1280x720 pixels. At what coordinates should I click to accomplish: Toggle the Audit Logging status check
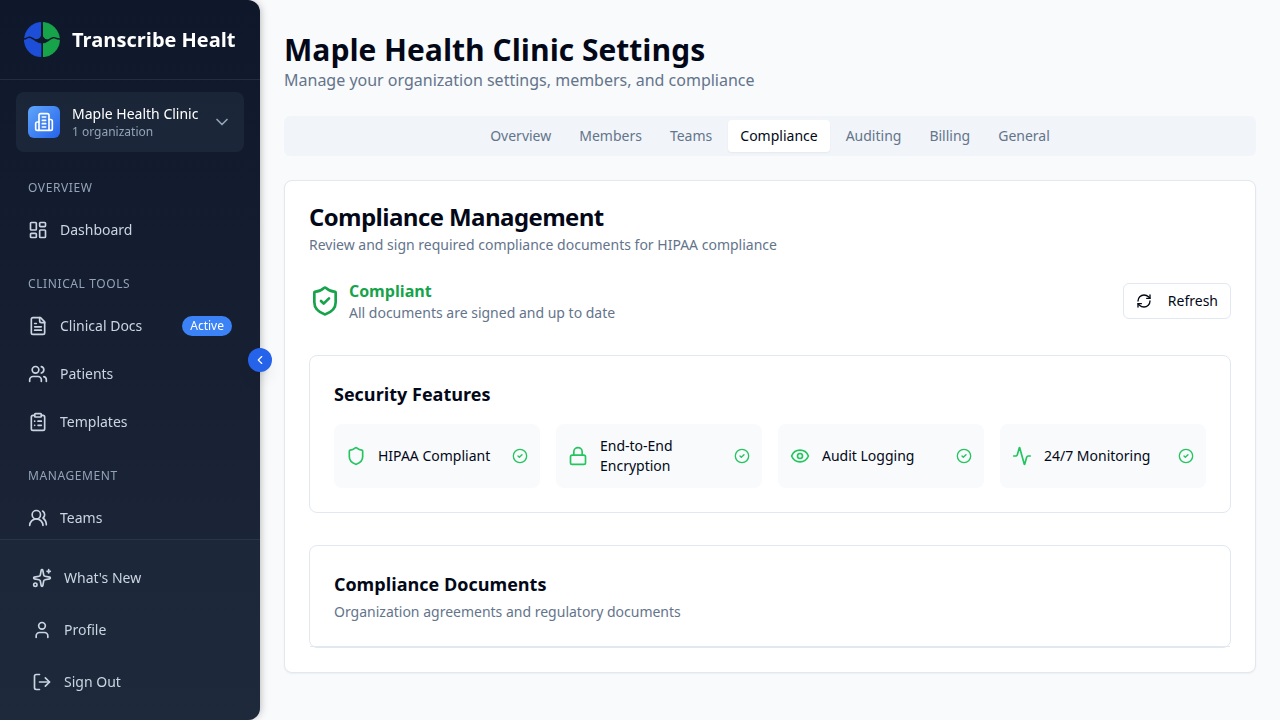coord(963,456)
